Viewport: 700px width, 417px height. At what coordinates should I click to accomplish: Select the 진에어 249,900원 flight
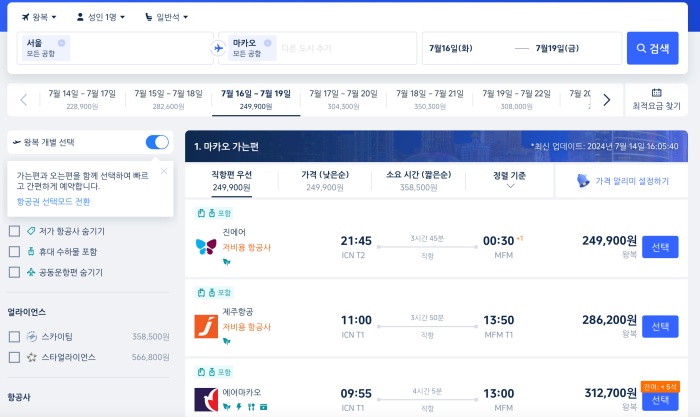[x=660, y=247]
